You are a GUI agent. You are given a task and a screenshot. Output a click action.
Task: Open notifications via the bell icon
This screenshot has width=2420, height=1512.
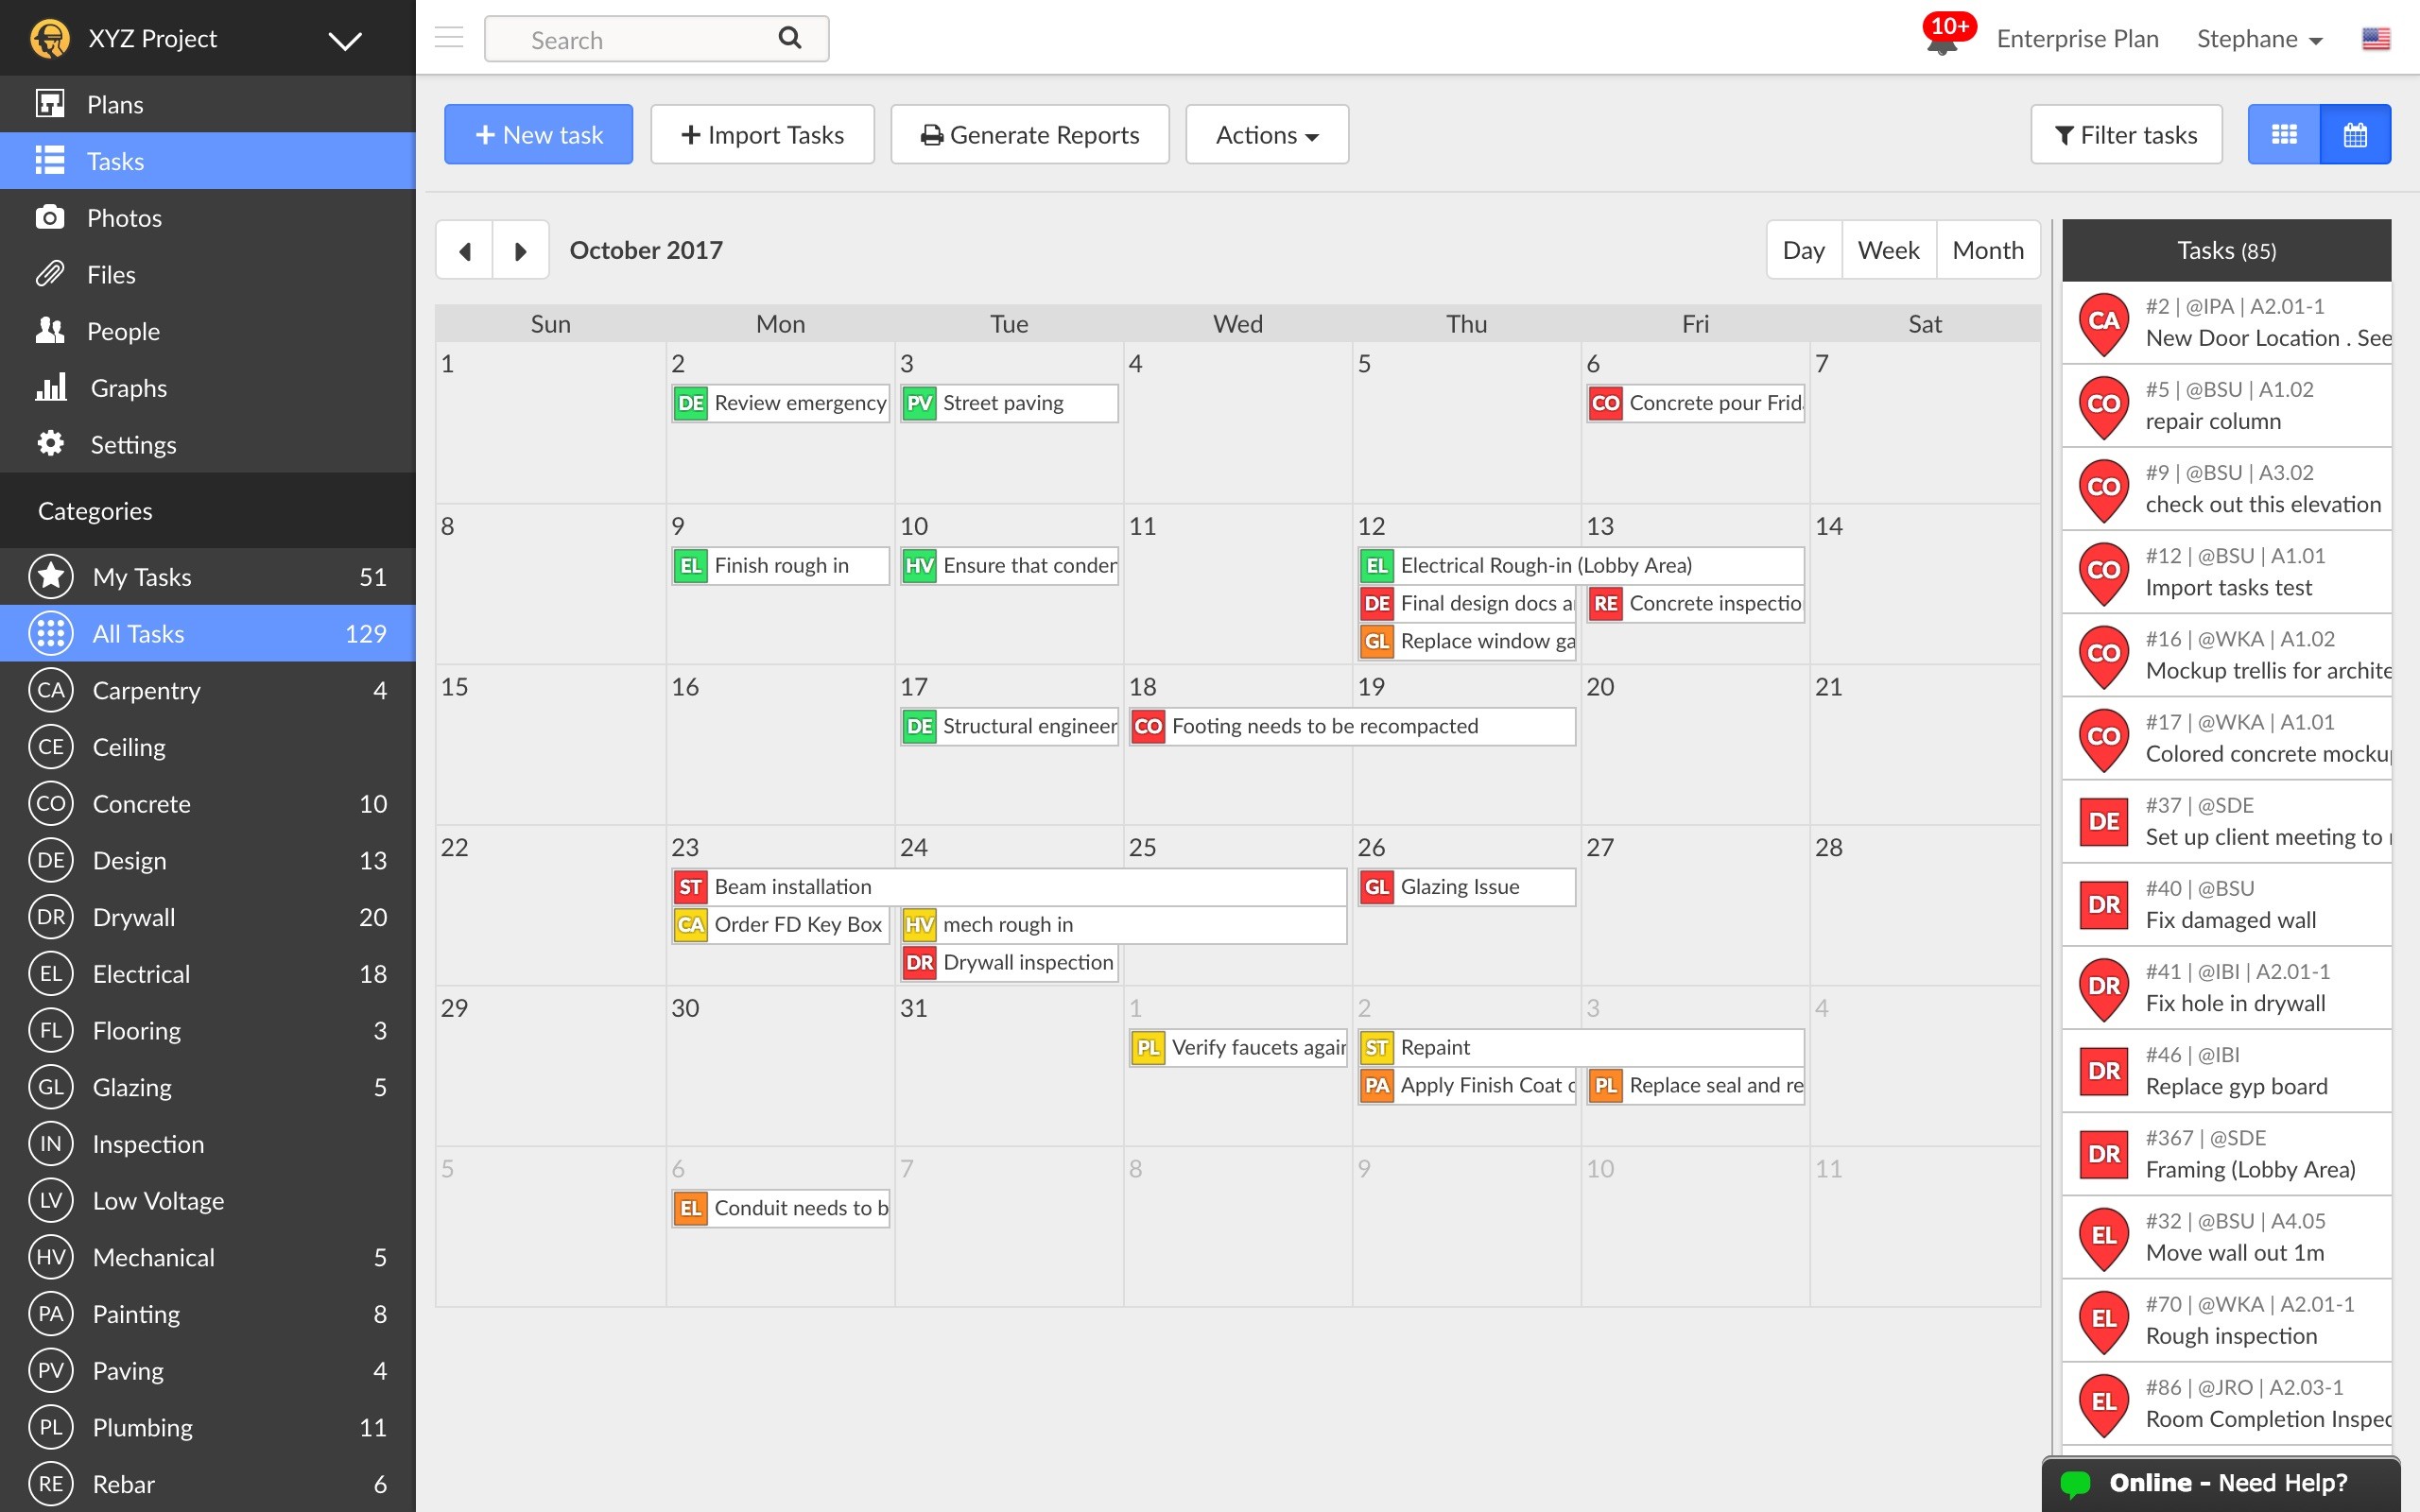(1941, 41)
